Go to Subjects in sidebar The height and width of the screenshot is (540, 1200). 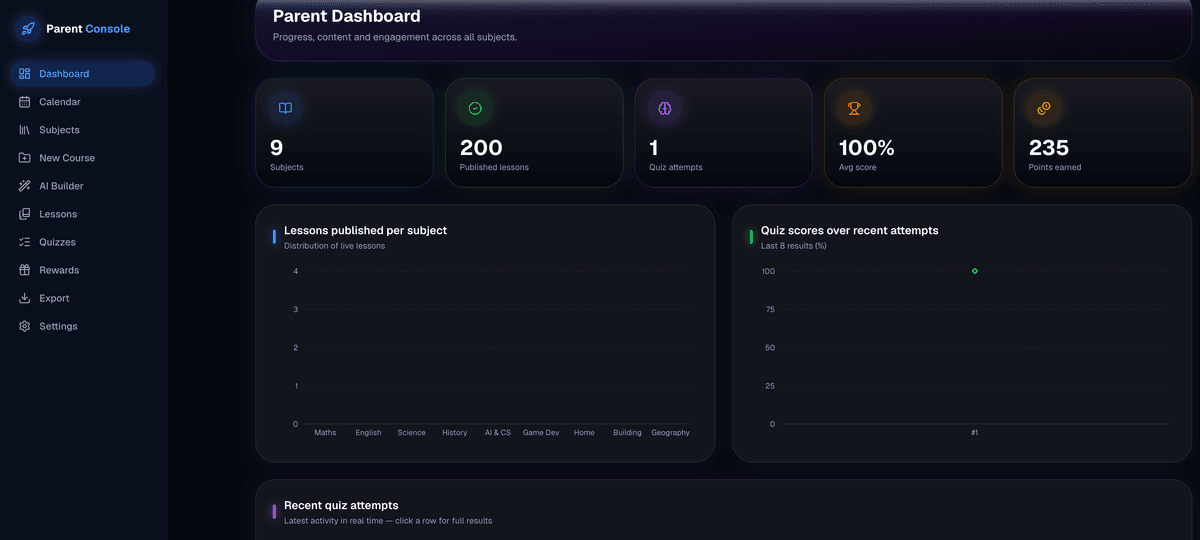coord(82,130)
